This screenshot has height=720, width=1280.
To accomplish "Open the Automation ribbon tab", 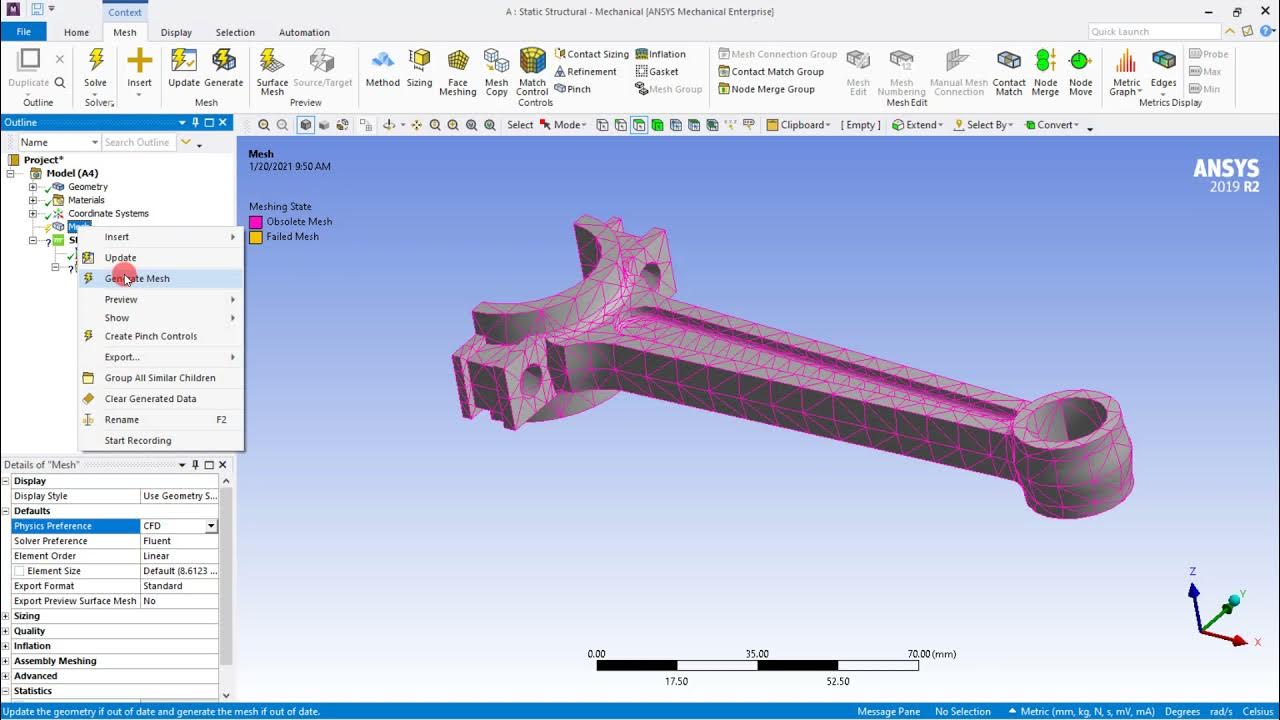I will 304,32.
